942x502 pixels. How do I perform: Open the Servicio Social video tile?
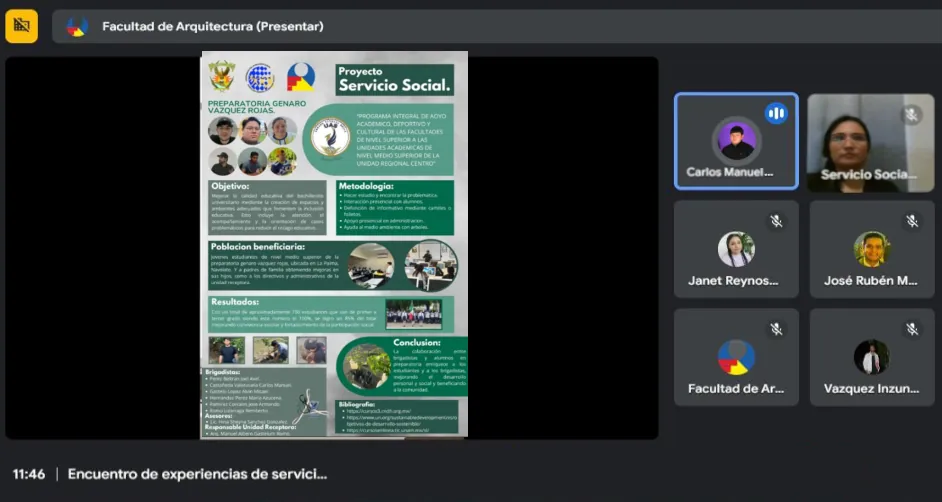[871, 143]
